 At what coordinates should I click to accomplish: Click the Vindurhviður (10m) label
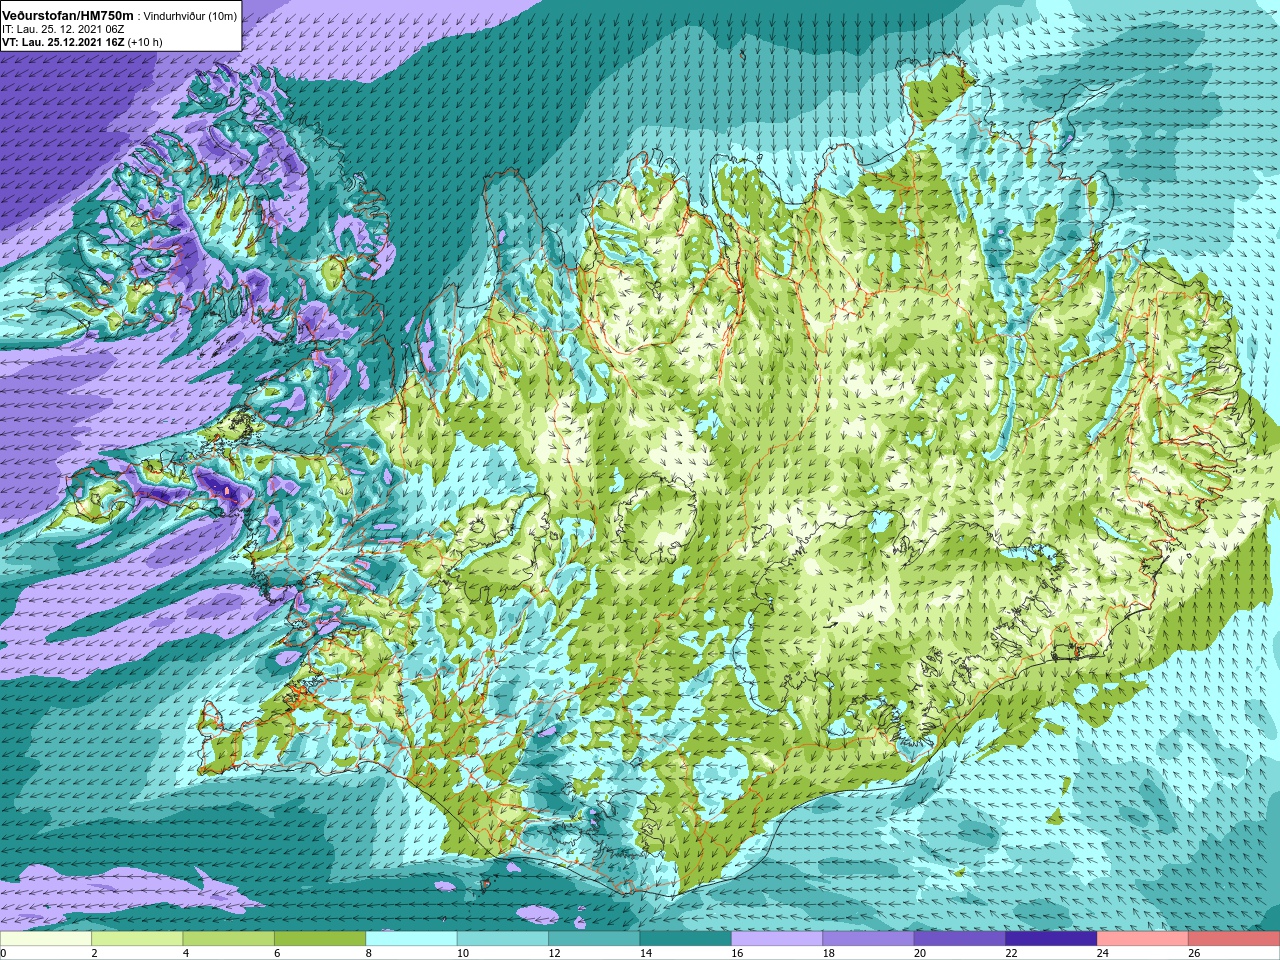[190, 16]
